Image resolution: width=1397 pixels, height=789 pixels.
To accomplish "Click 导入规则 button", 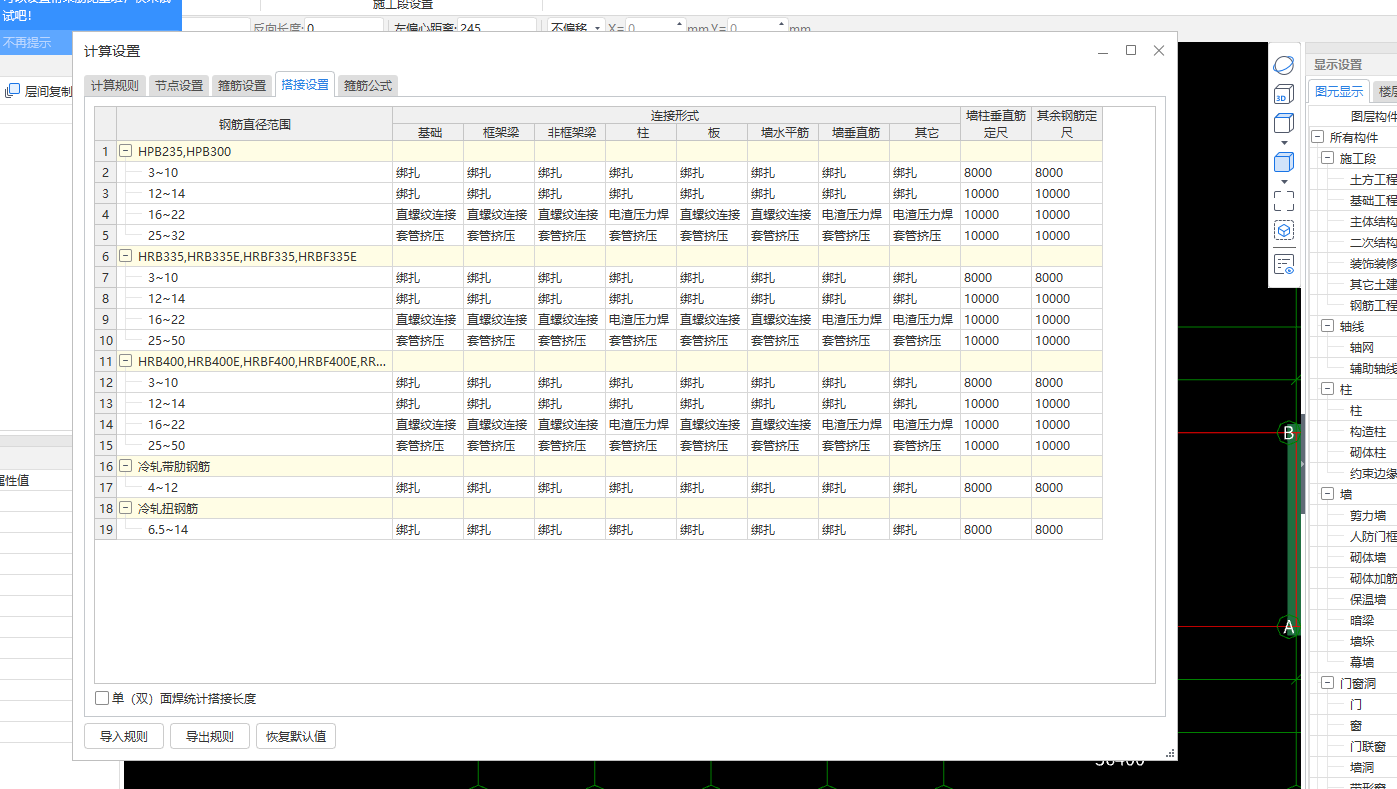I will 124,737.
